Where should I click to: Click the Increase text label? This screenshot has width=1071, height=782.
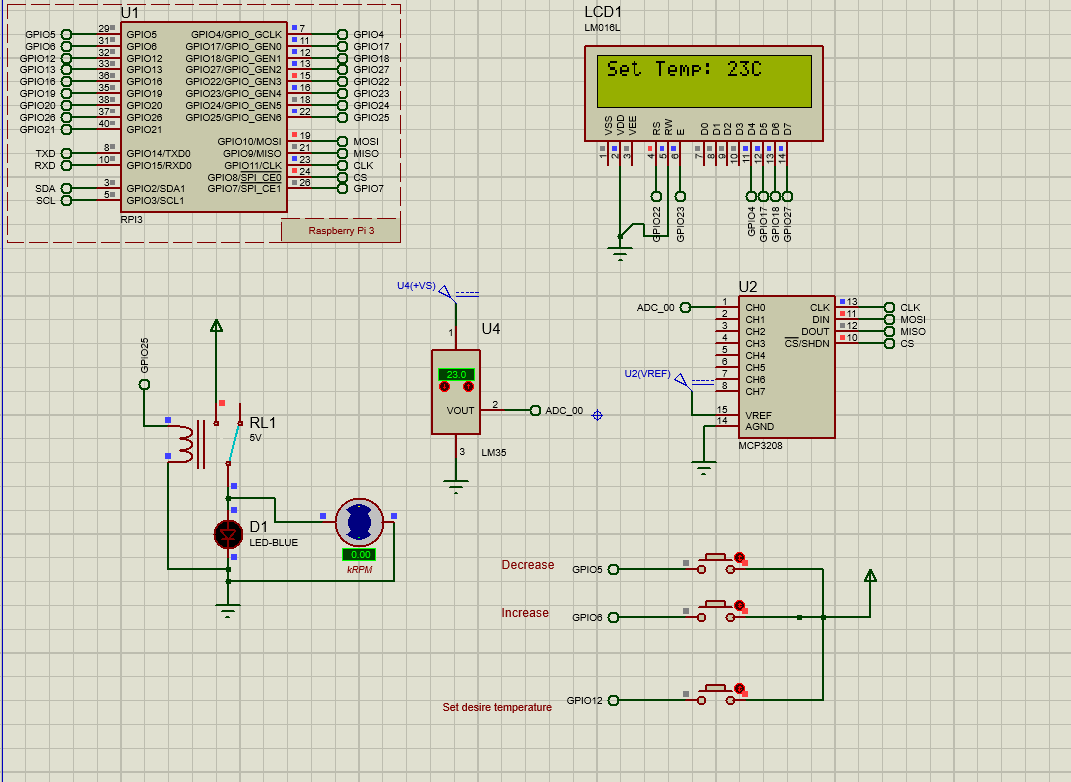coord(525,613)
